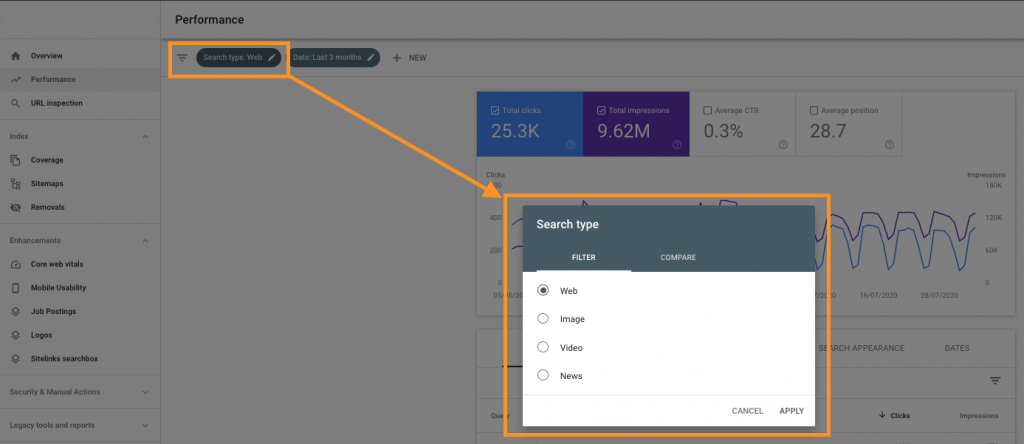Open help icon on Average position card
This screenshot has width=1024, height=444.
889,145
